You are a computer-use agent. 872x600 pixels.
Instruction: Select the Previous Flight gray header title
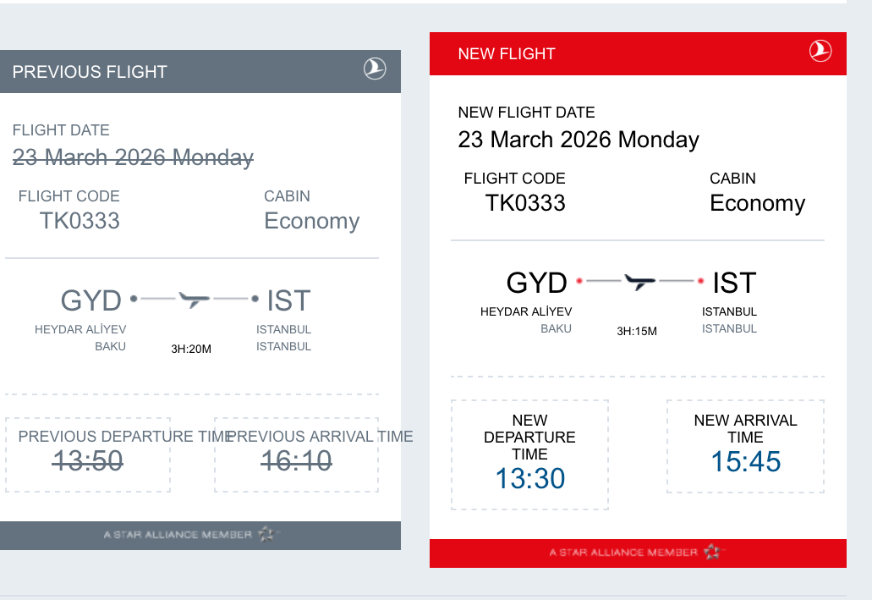(90, 72)
